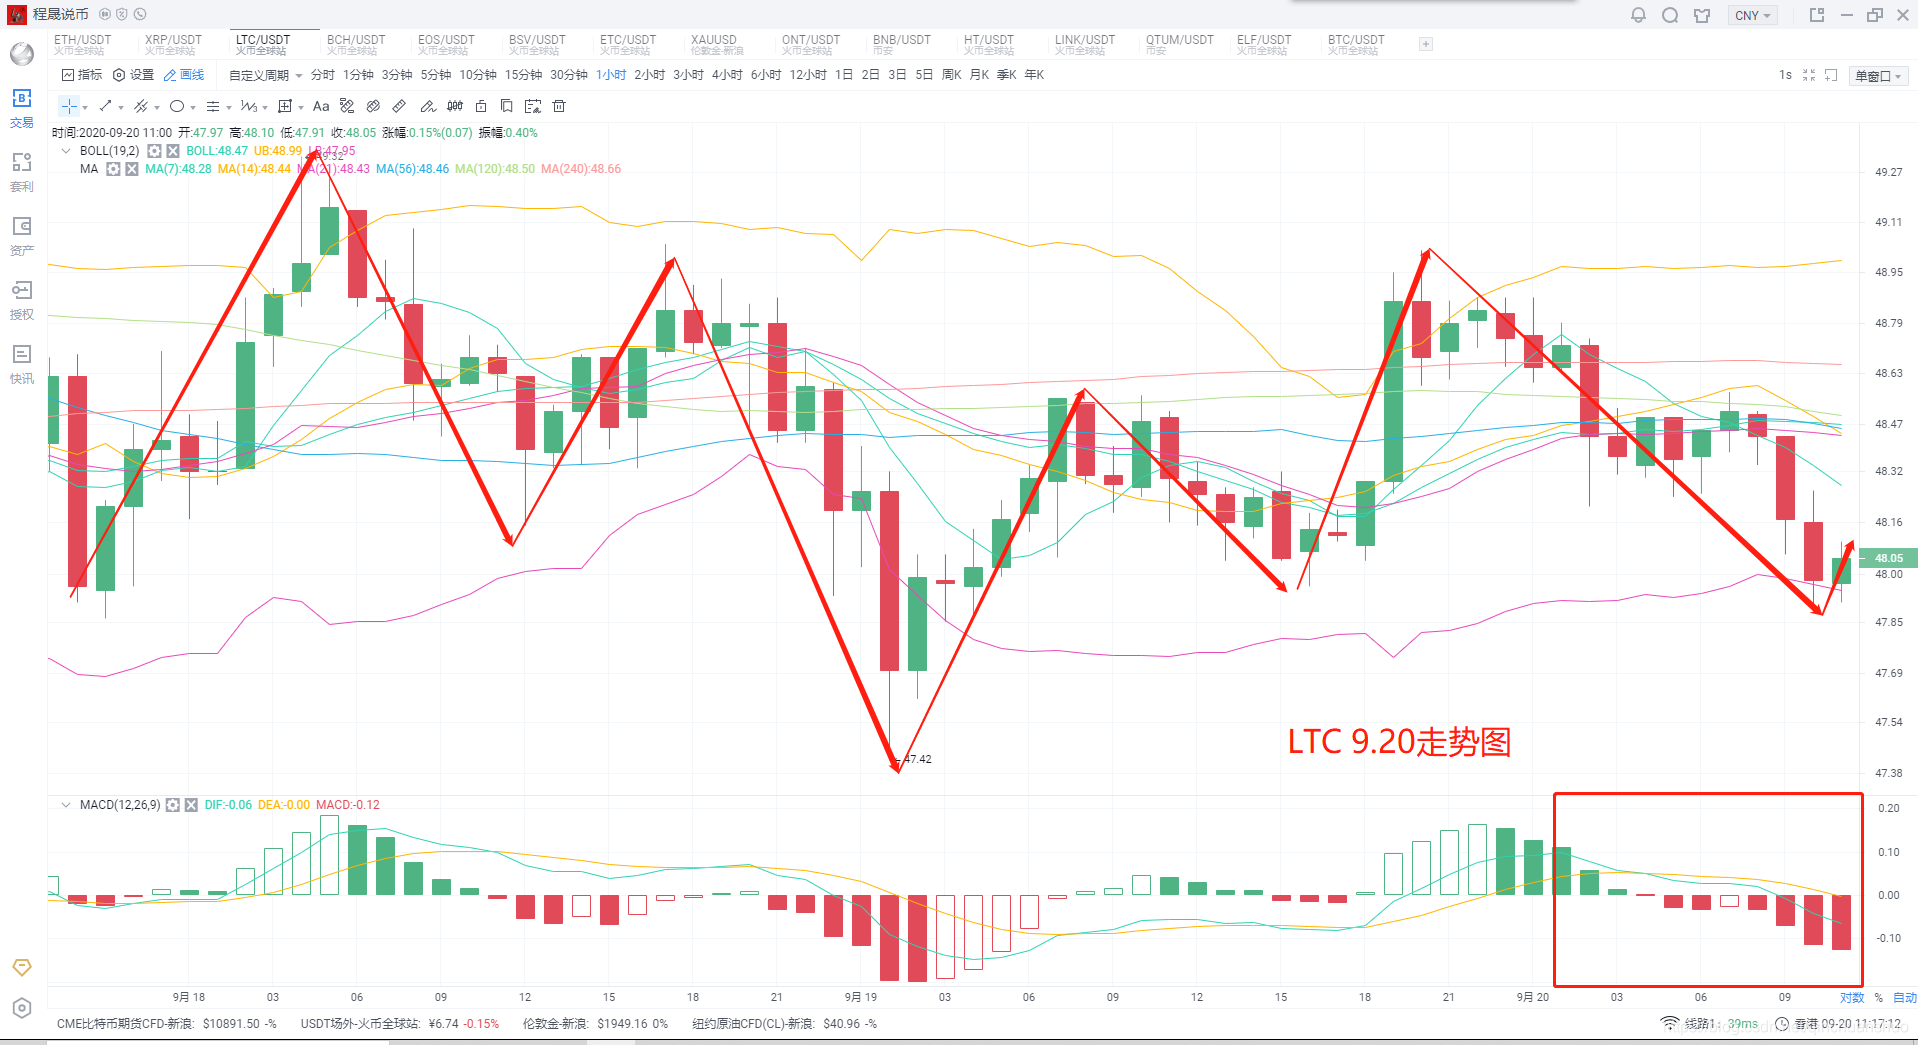Select the 1日 daily timeframe
This screenshot has height=1045, width=1918.
[x=844, y=75]
